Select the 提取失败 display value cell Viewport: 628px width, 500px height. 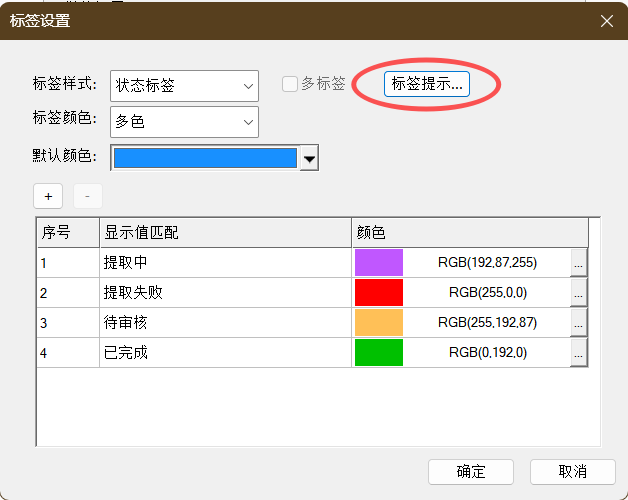pyautogui.click(x=224, y=293)
